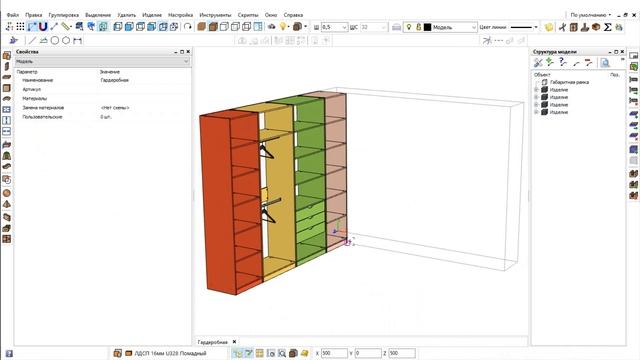Click the brown stamp icon in top toolbar
Screen dimensions: 640x360
pos(585,27)
